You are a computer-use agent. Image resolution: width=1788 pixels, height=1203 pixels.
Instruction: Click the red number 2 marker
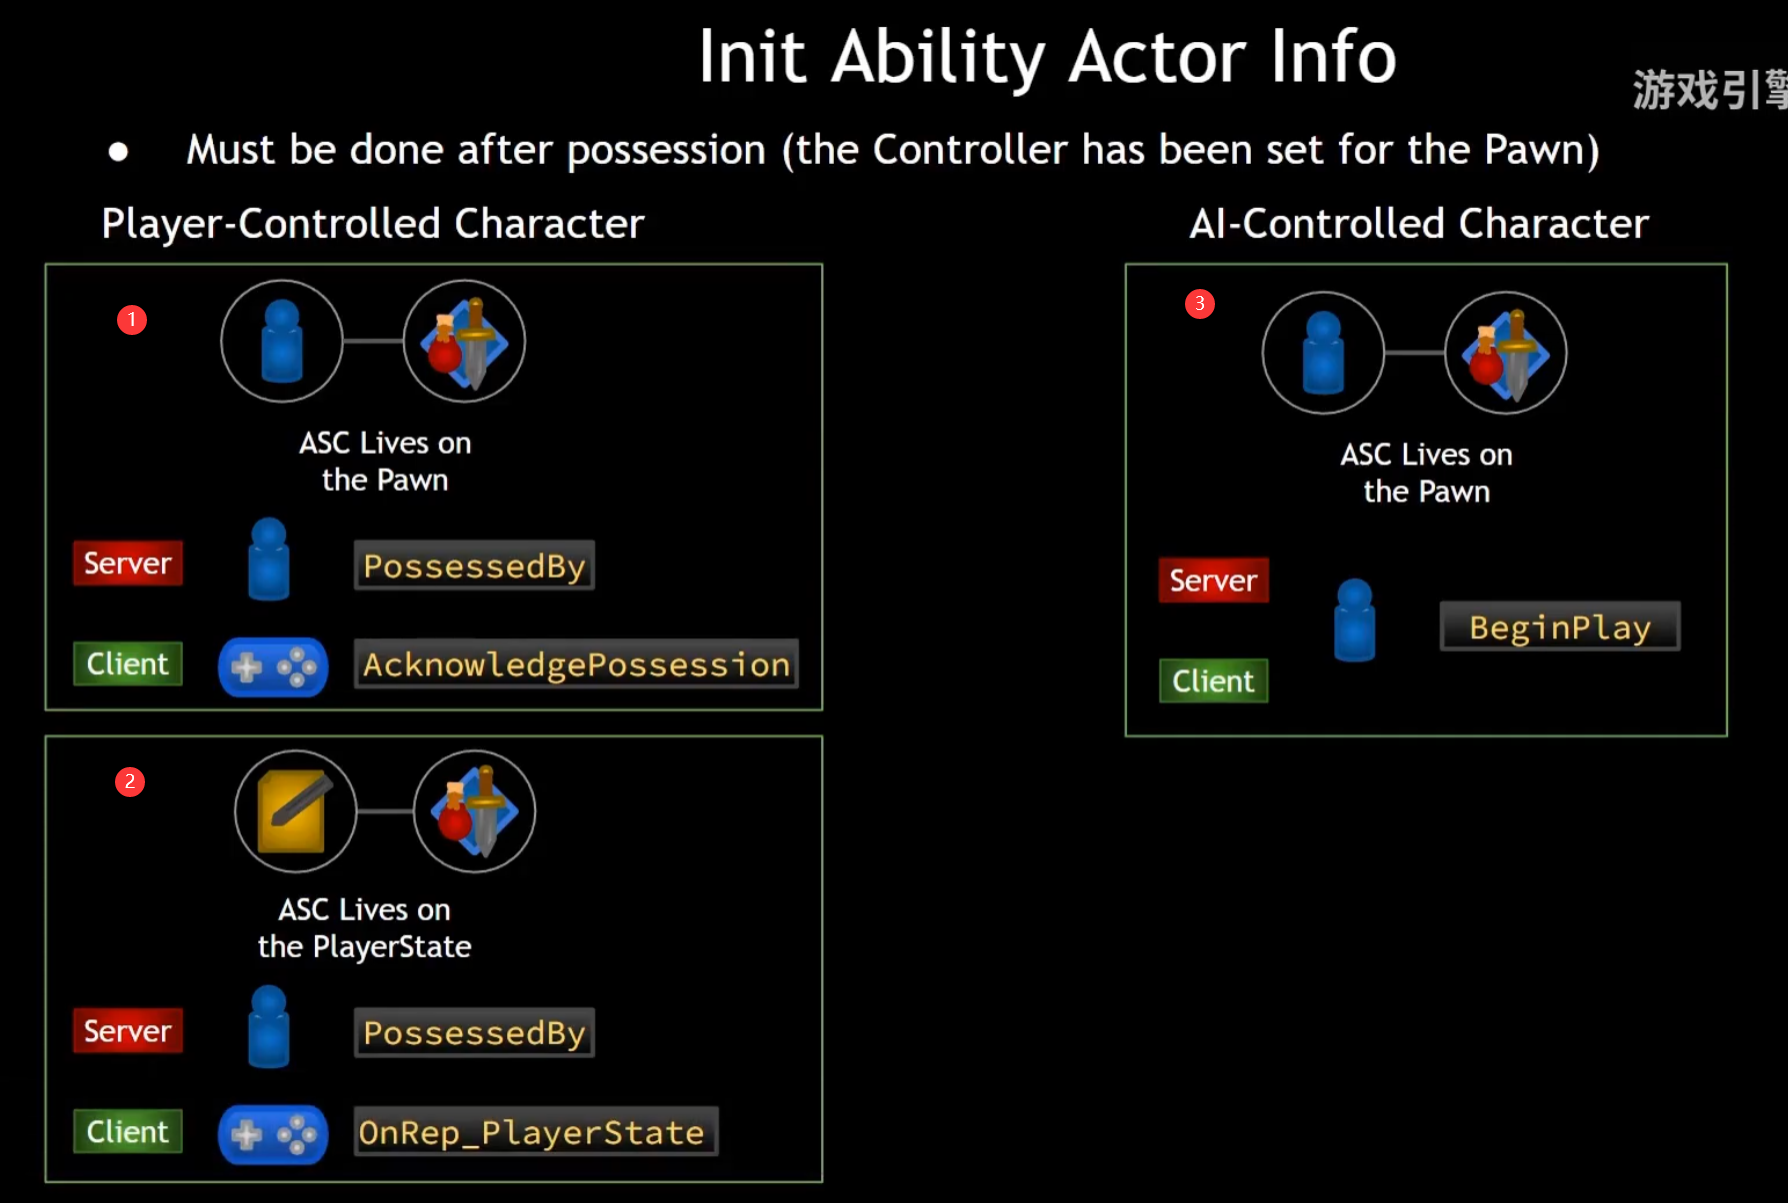pyautogui.click(x=130, y=782)
